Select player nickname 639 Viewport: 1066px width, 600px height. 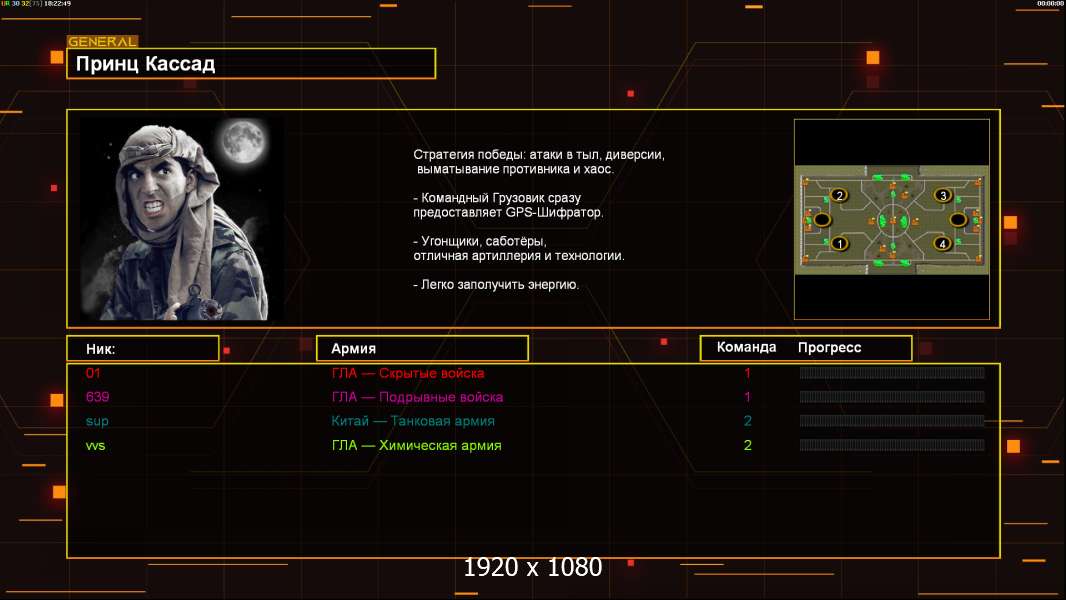[x=97, y=397]
